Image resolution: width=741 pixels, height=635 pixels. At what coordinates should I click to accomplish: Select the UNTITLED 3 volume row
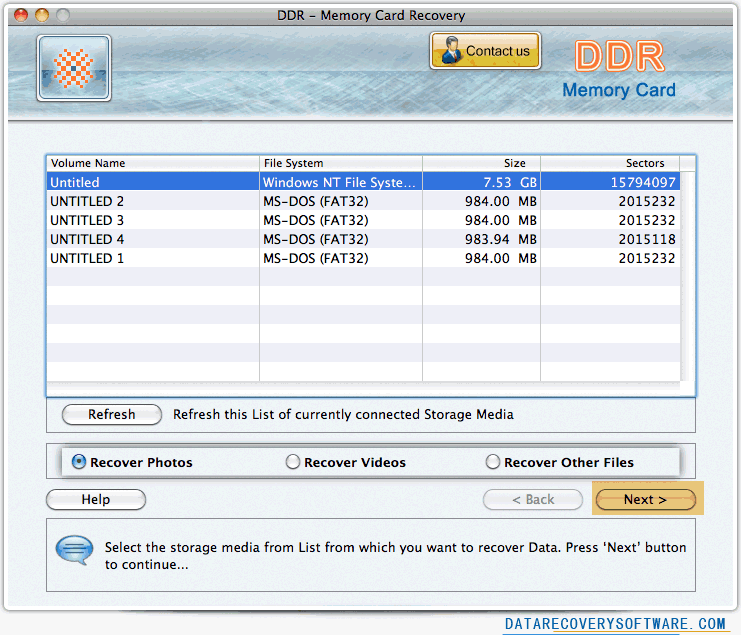coord(363,220)
